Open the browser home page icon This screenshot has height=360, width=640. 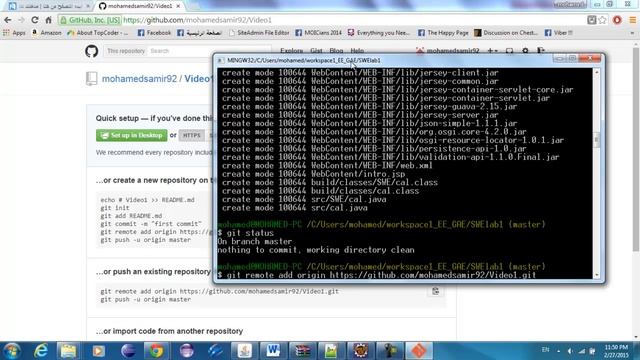click(49, 20)
